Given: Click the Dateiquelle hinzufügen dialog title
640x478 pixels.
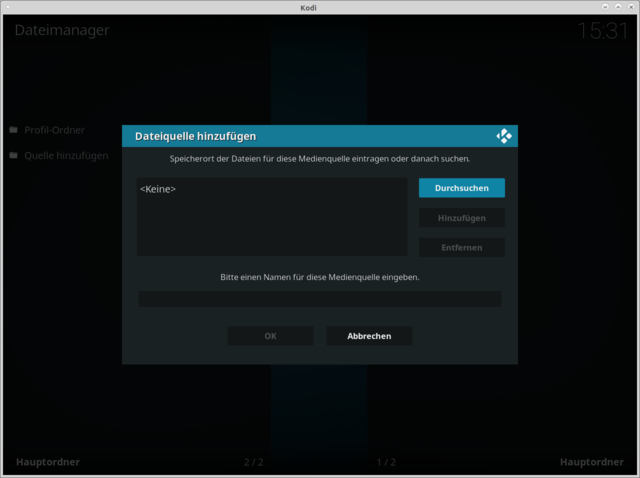Looking at the screenshot, I should coord(196,136).
